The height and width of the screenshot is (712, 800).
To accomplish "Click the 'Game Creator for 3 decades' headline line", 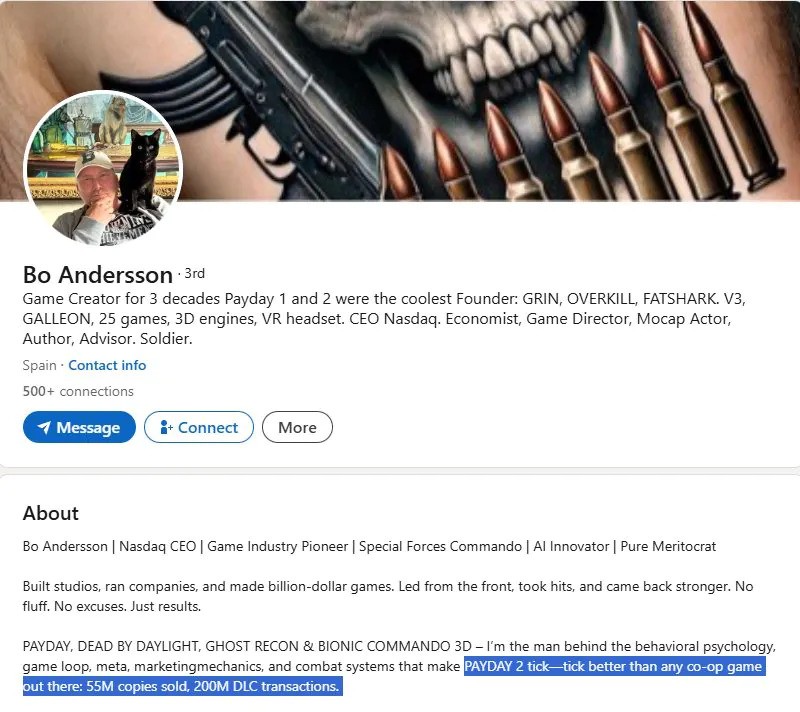I will pyautogui.click(x=384, y=298).
